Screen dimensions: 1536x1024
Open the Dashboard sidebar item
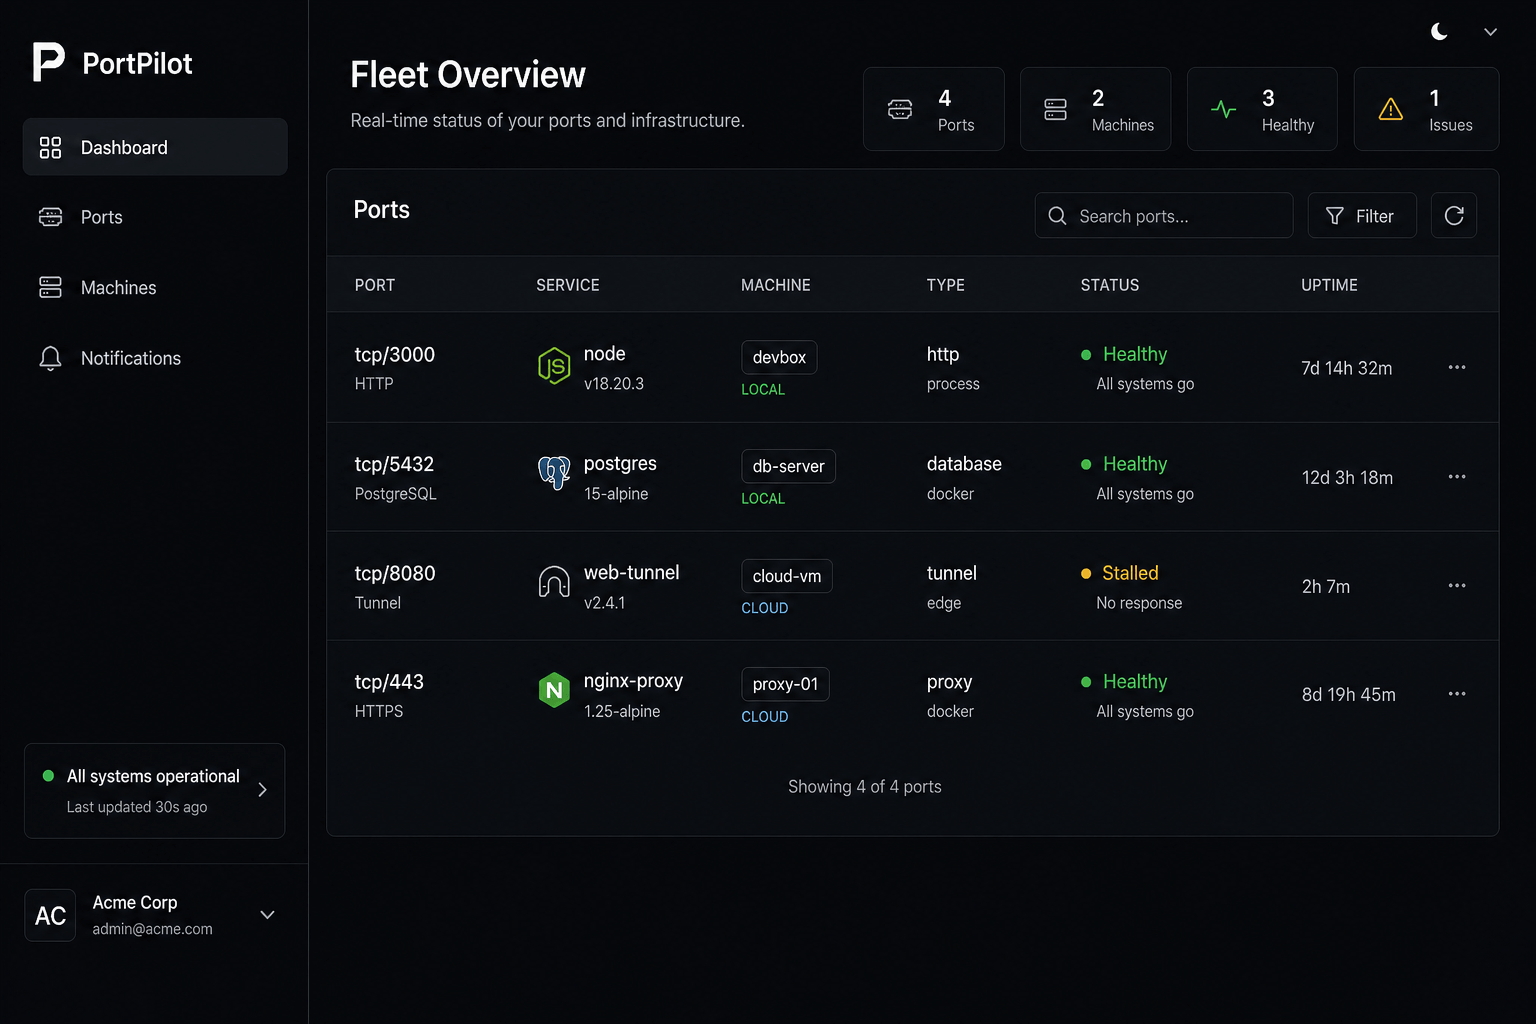point(155,147)
